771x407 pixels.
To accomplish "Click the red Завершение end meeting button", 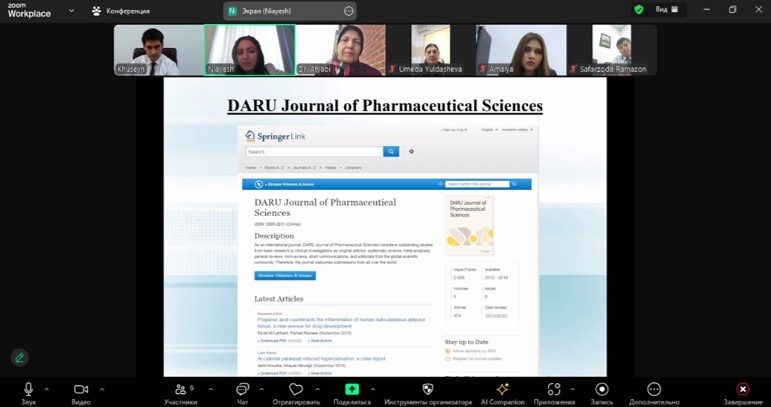I will click(742, 389).
